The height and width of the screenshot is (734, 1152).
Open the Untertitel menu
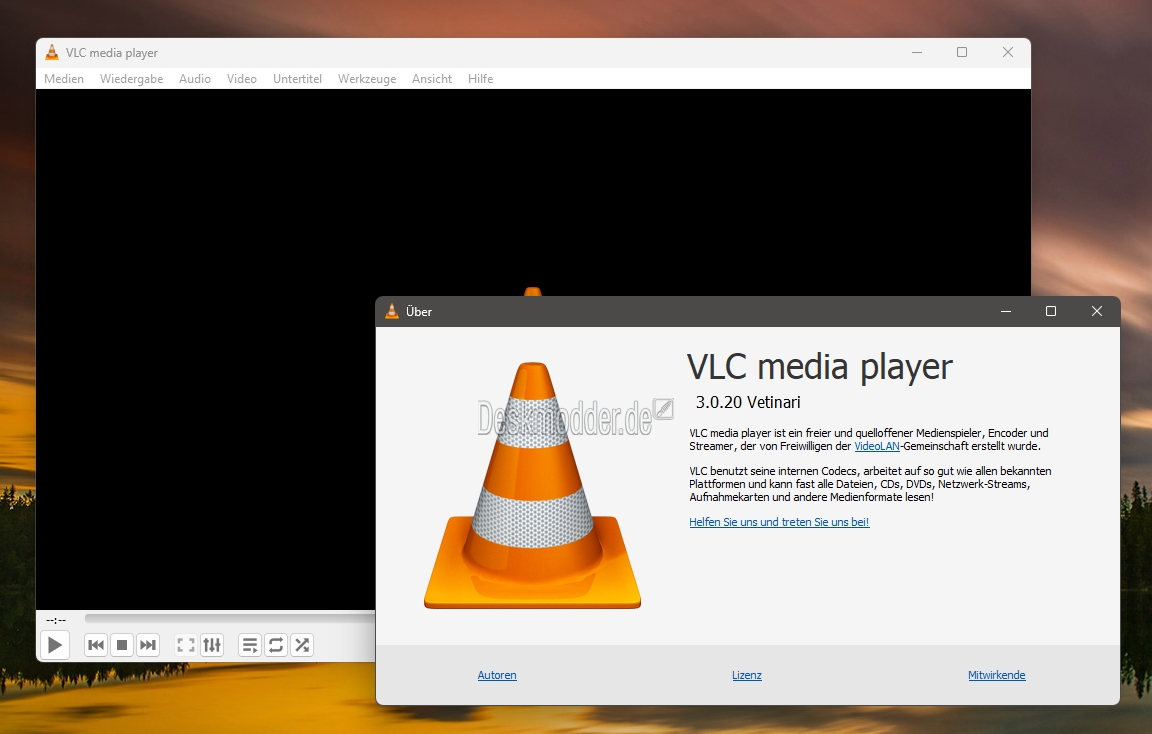tap(298, 79)
